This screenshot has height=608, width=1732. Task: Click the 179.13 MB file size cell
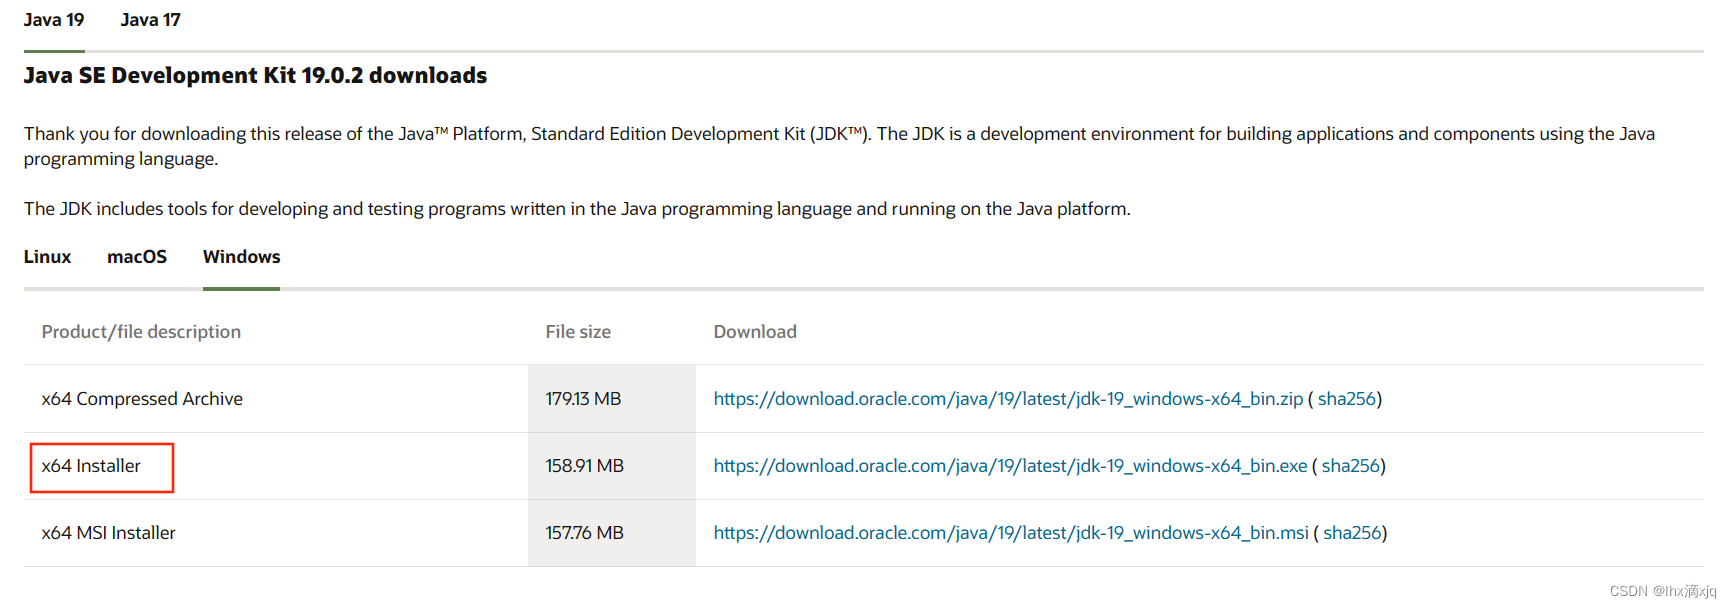coord(583,399)
